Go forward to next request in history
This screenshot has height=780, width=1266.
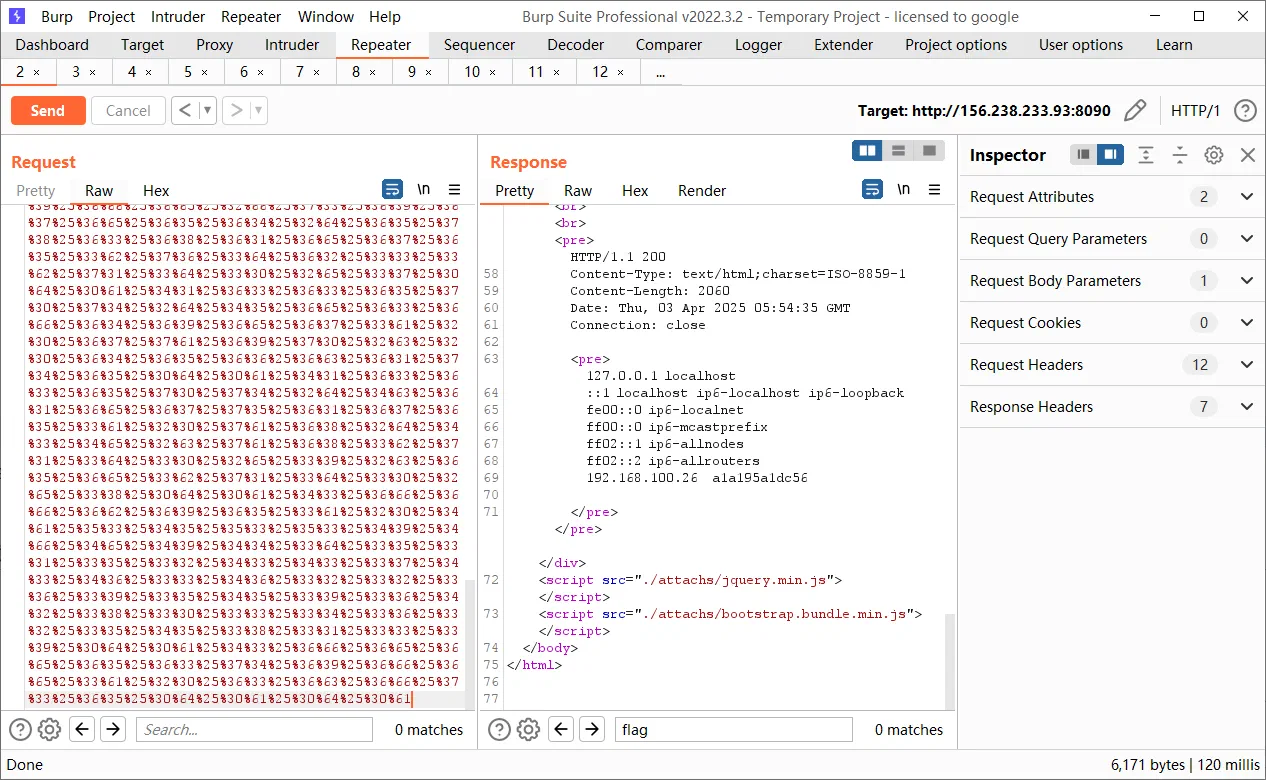click(236, 110)
